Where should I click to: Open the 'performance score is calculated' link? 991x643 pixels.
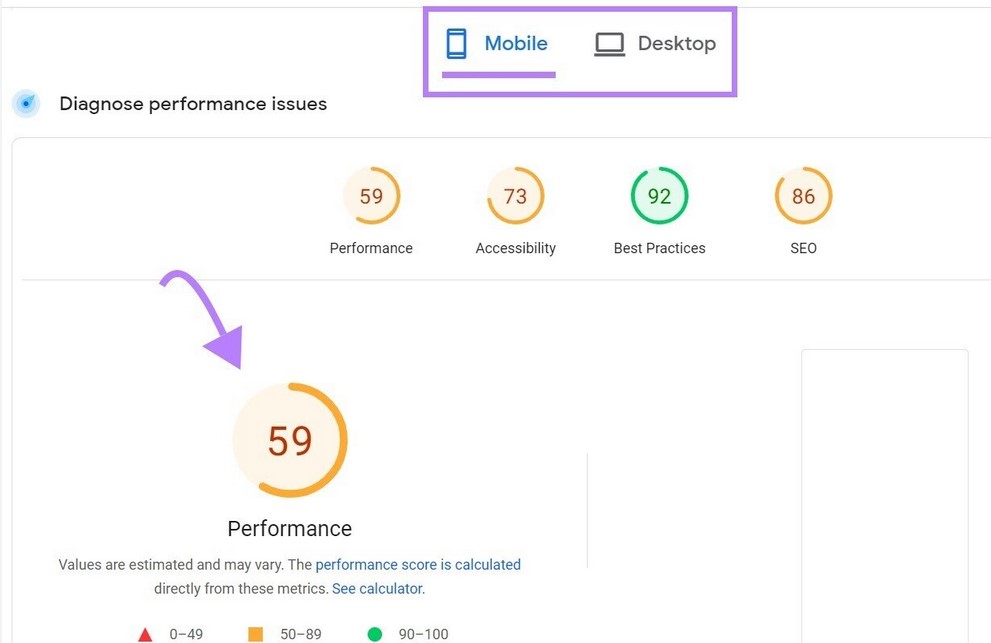point(418,565)
